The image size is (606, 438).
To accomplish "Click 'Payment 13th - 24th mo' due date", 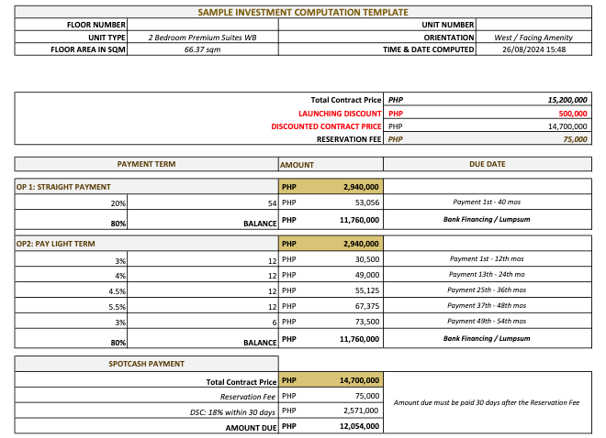I will [x=487, y=274].
